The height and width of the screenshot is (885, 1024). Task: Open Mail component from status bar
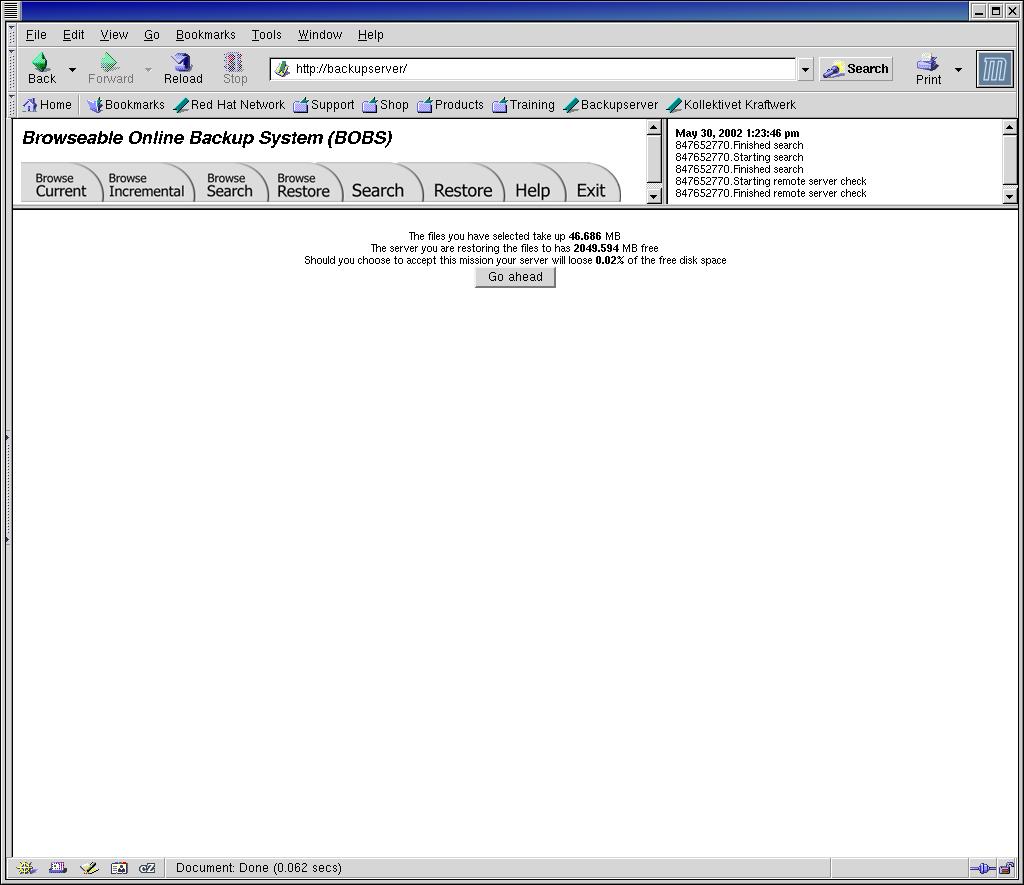click(58, 868)
